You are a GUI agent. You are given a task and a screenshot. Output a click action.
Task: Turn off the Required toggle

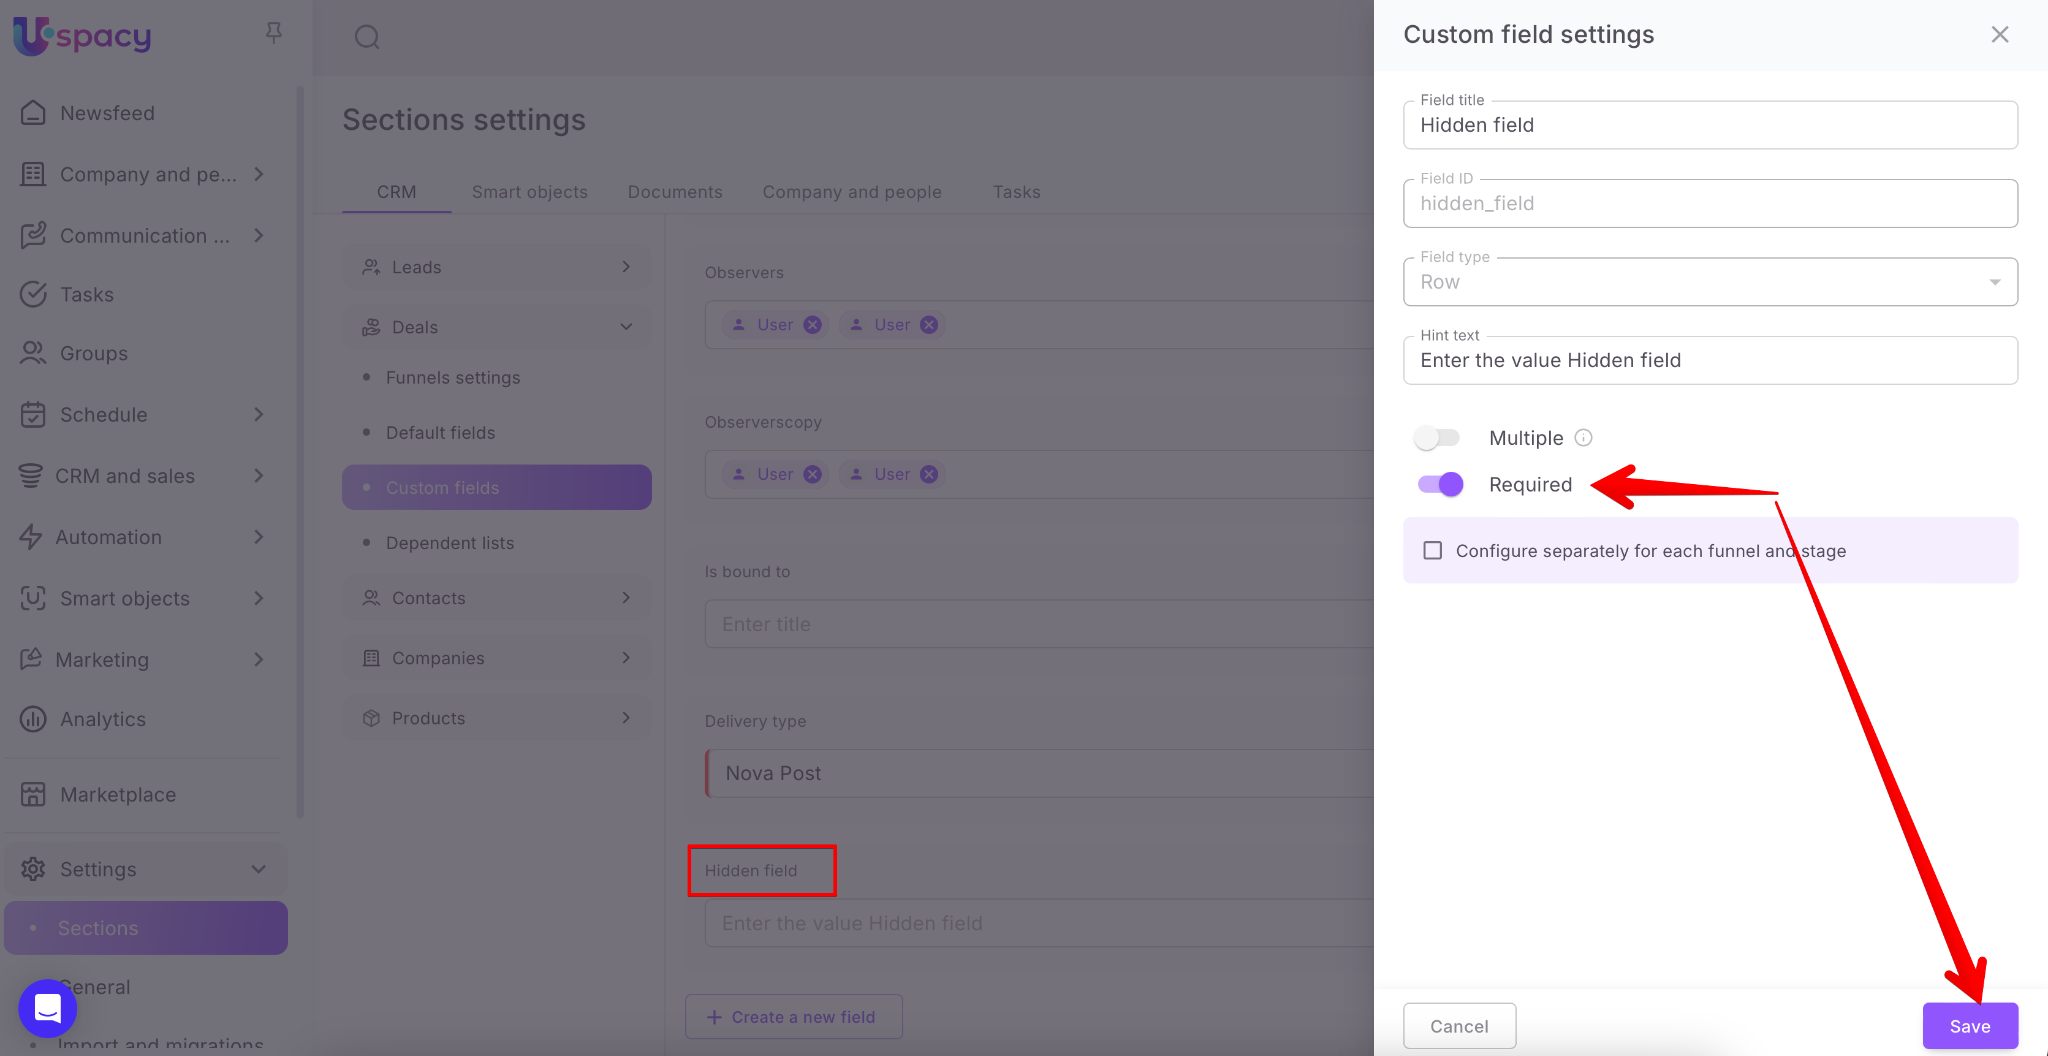click(x=1440, y=485)
